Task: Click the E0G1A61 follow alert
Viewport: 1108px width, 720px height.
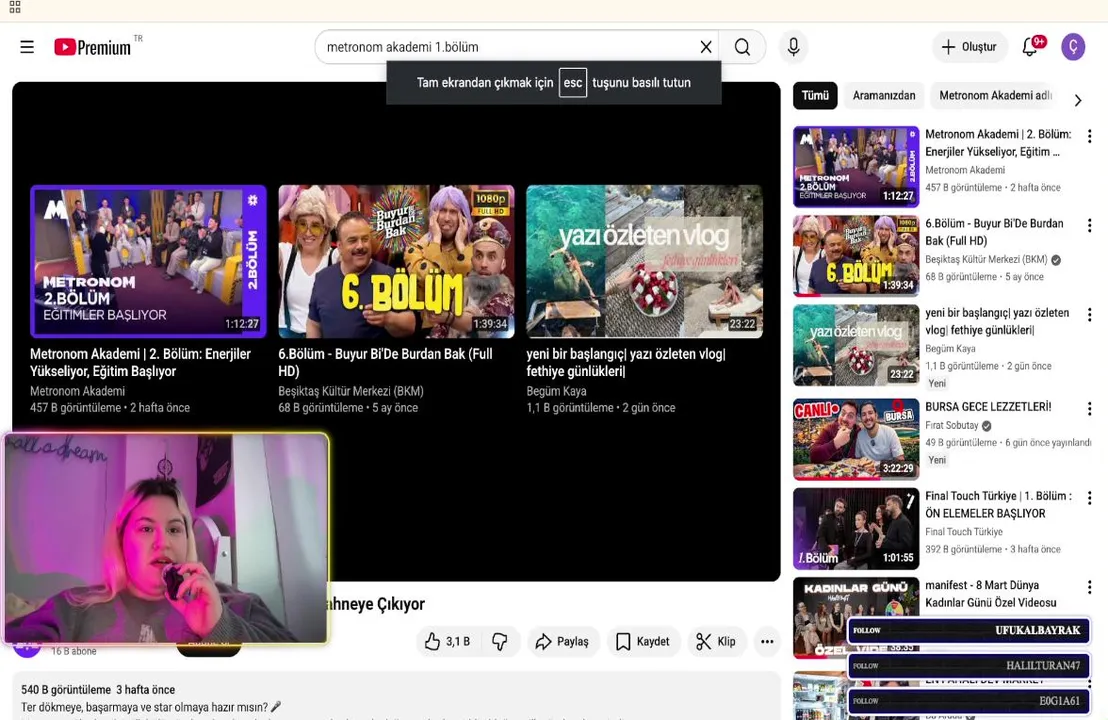Action: pos(968,701)
